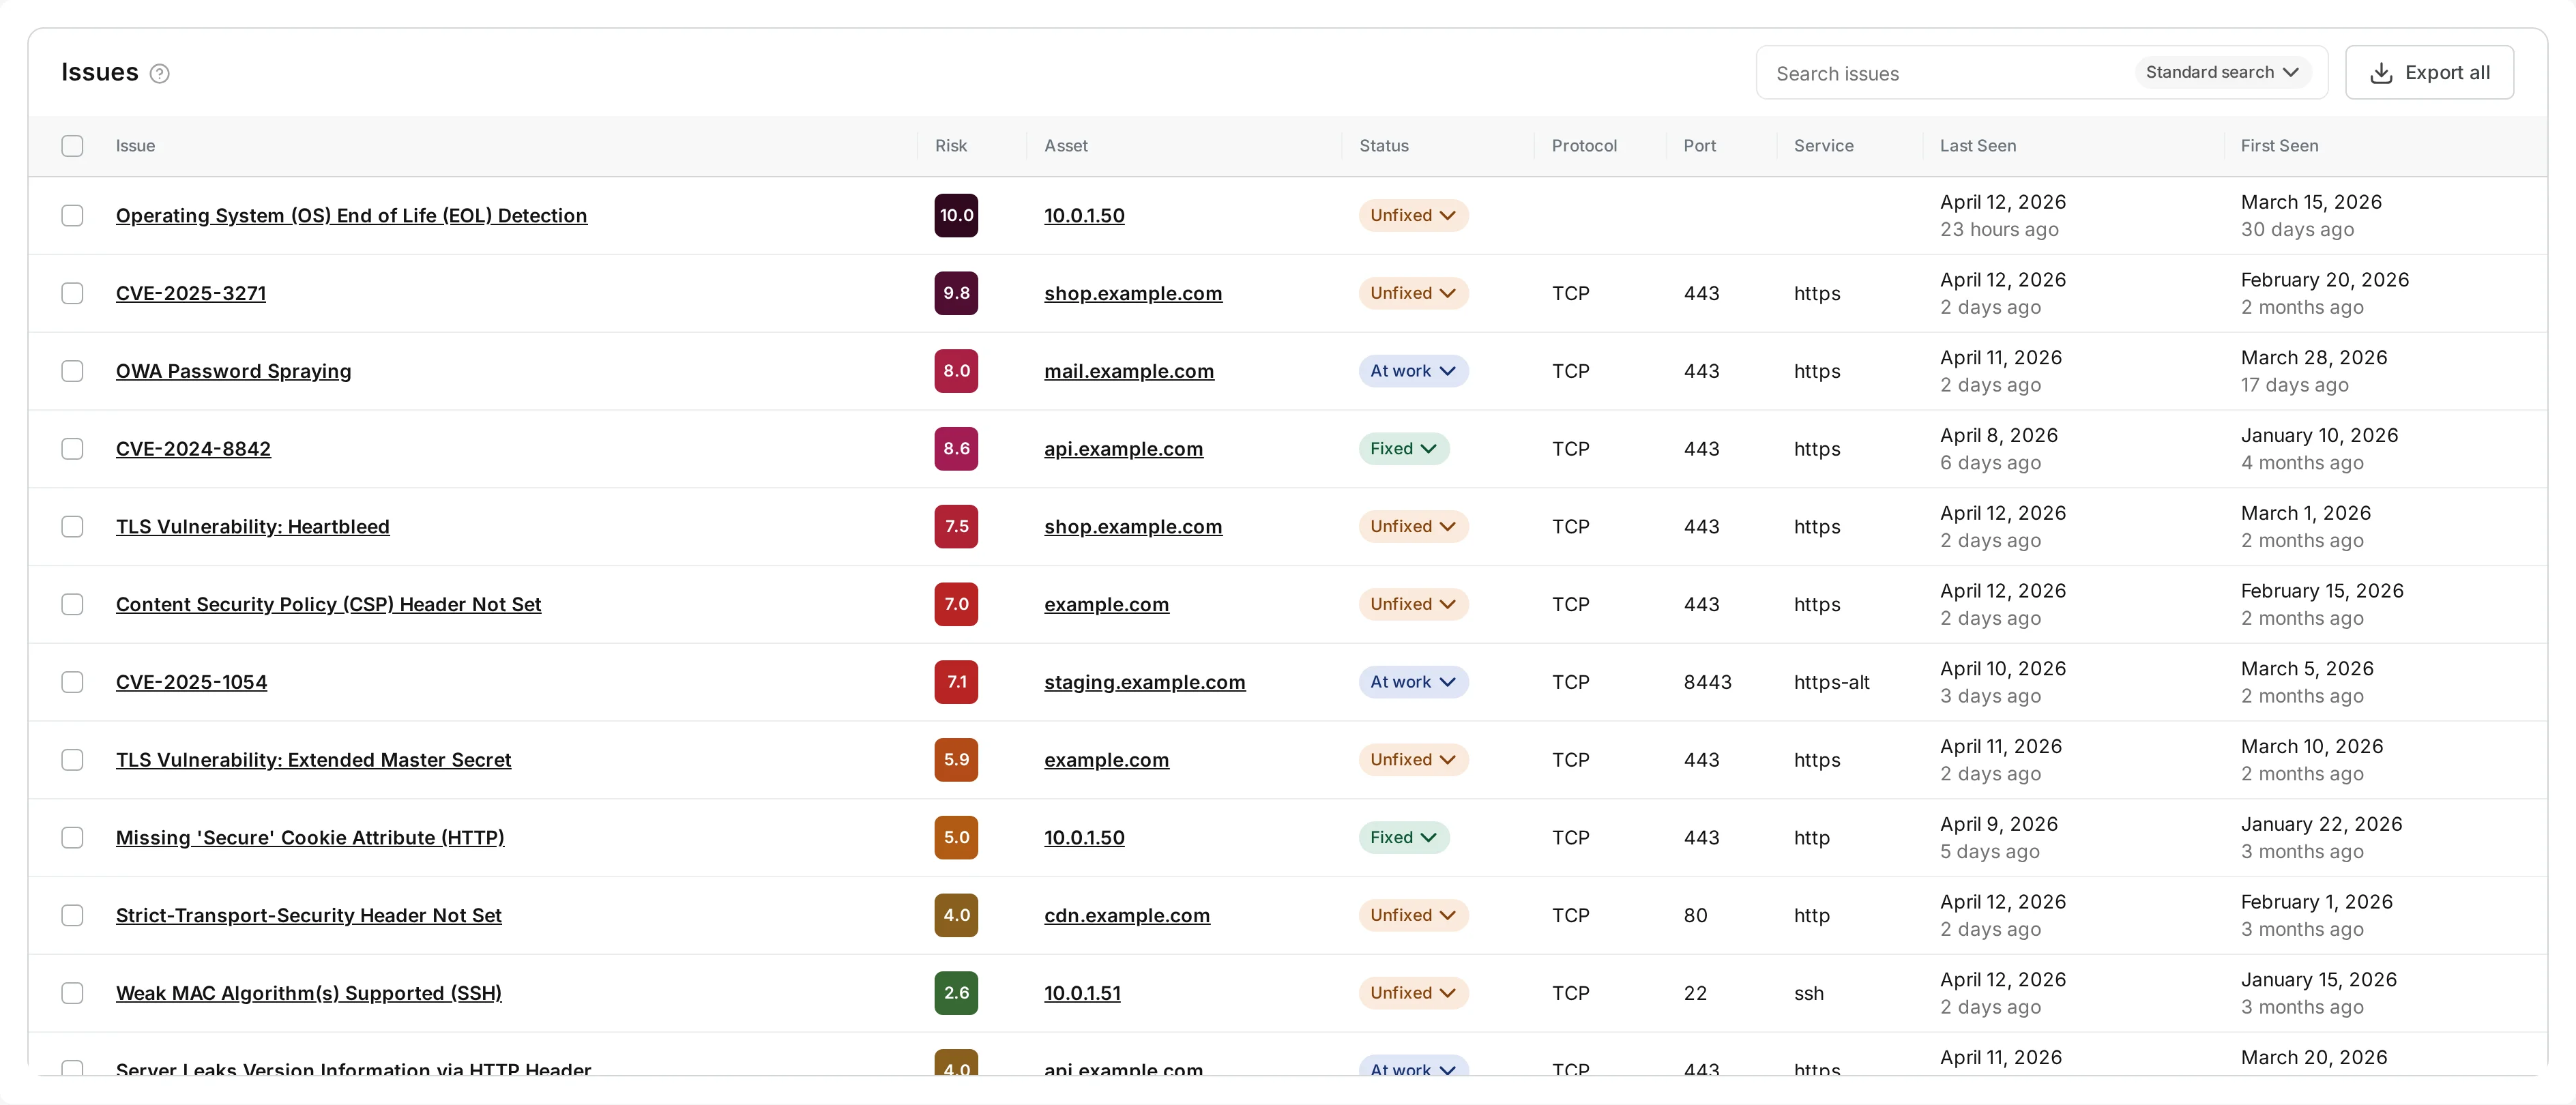Click the download icon on Export all
The width and height of the screenshot is (2576, 1105).
point(2382,72)
